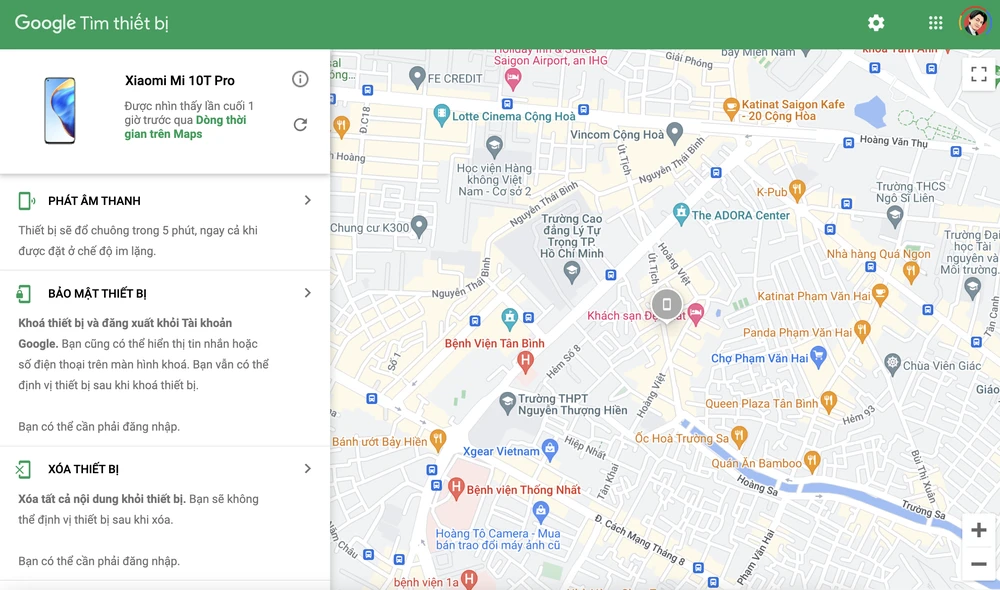Expand the Bảo mật thiết bị chevron
Image resolution: width=1000 pixels, height=590 pixels.
click(x=307, y=293)
